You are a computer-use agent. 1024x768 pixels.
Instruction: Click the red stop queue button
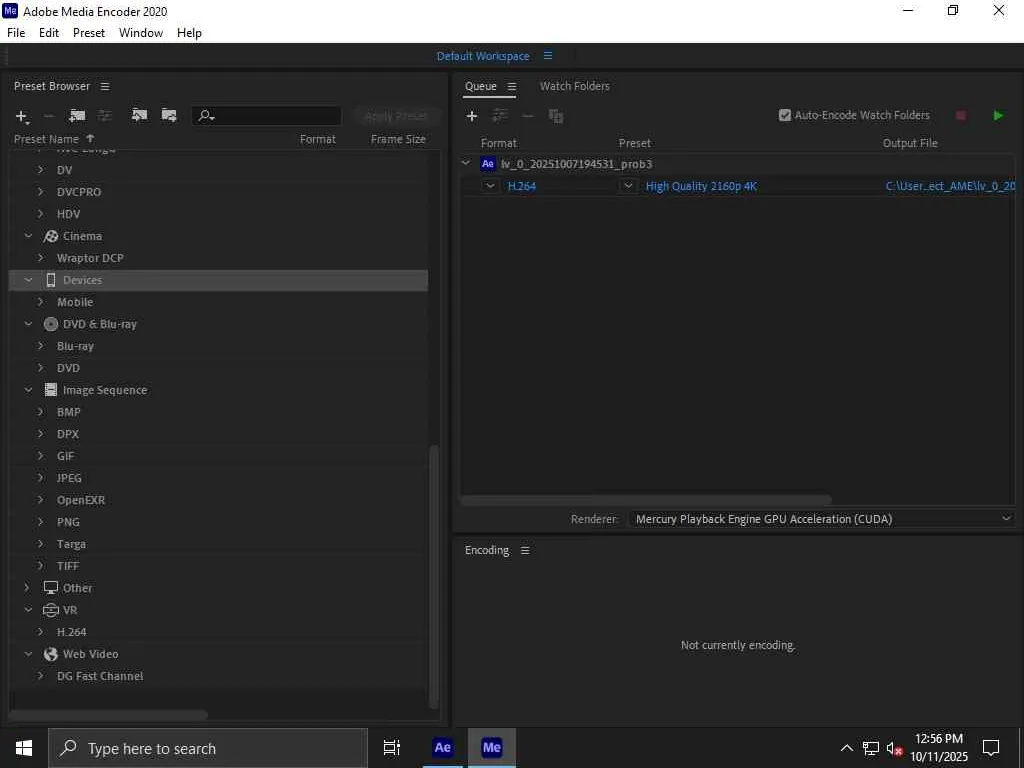[x=961, y=116]
